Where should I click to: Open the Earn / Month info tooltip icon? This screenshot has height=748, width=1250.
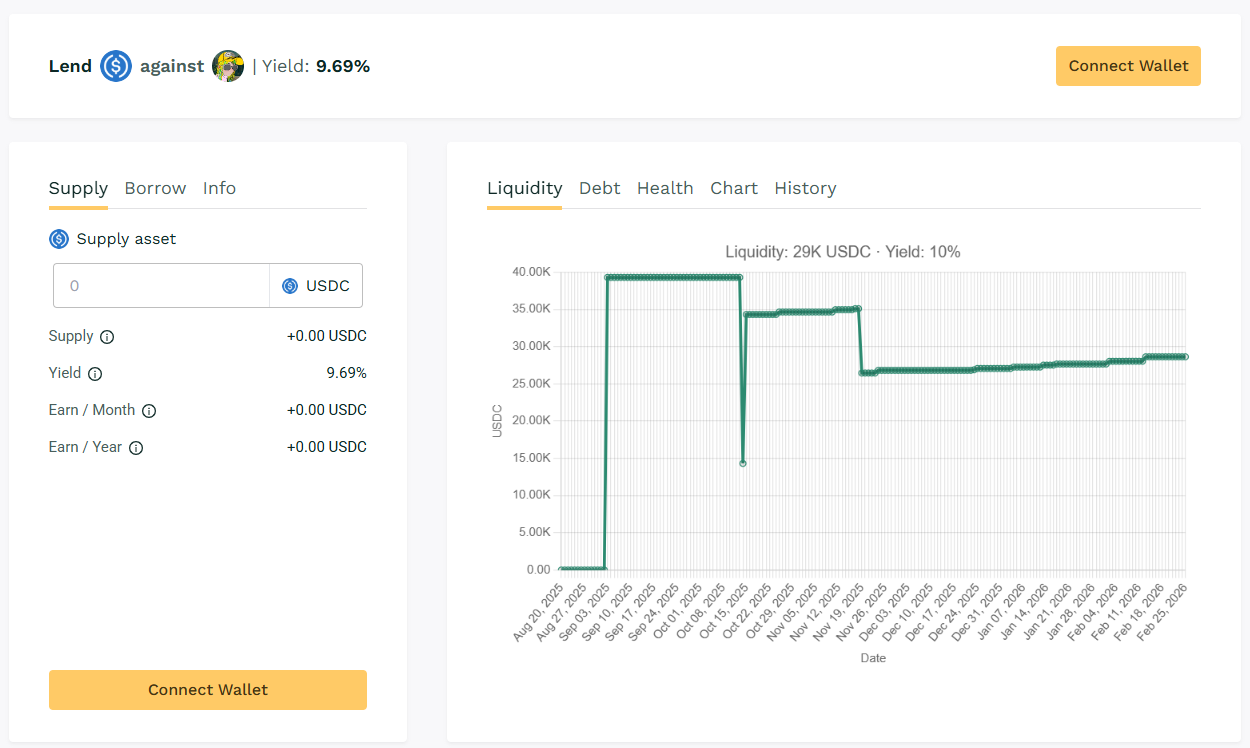pos(149,411)
